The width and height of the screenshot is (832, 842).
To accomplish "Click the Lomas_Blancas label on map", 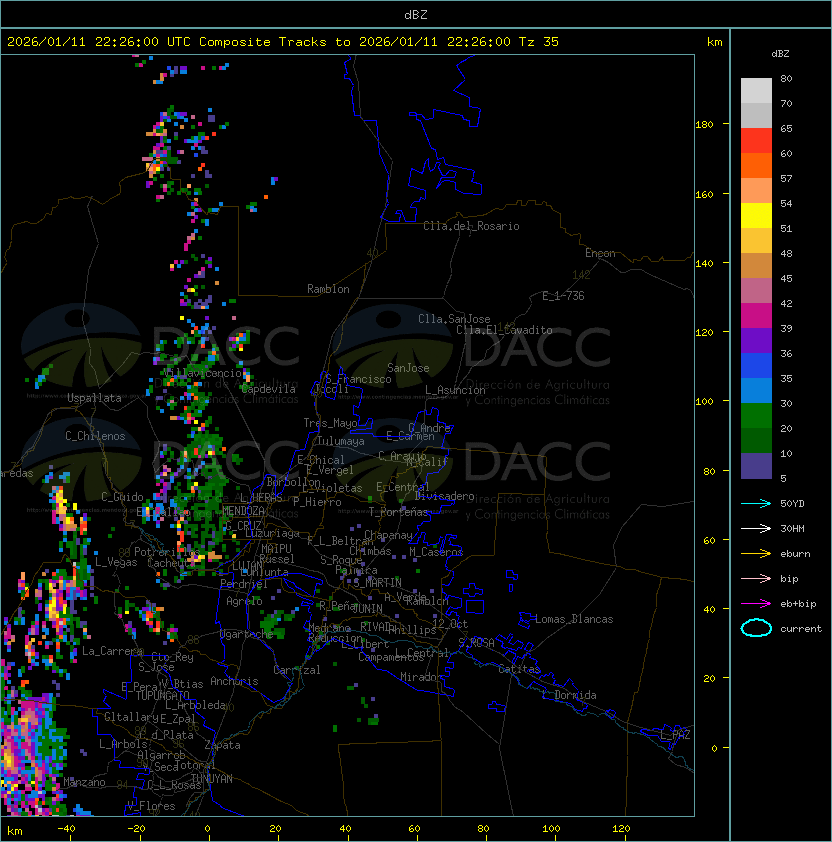I will tap(574, 619).
